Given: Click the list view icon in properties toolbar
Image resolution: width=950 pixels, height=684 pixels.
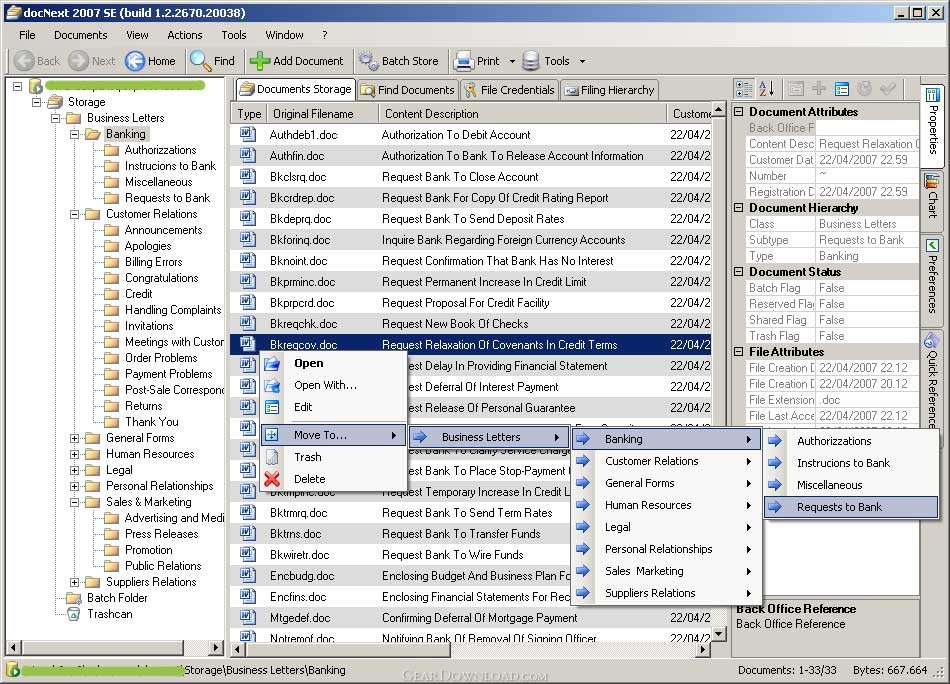Looking at the screenshot, I should 842,88.
